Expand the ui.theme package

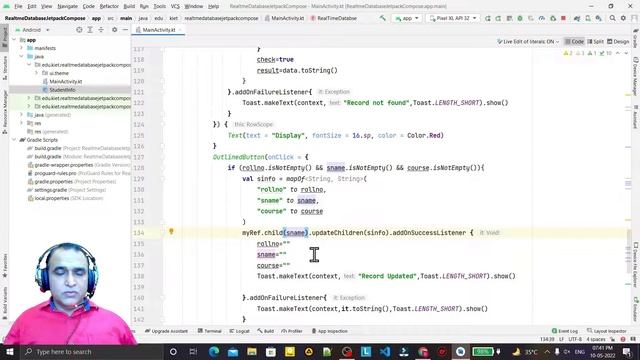coord(36,73)
